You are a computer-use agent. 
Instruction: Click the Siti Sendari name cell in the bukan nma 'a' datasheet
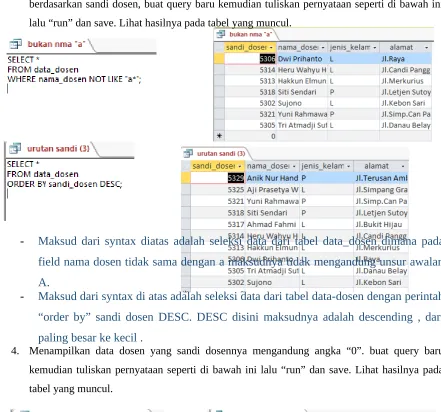(x=302, y=92)
